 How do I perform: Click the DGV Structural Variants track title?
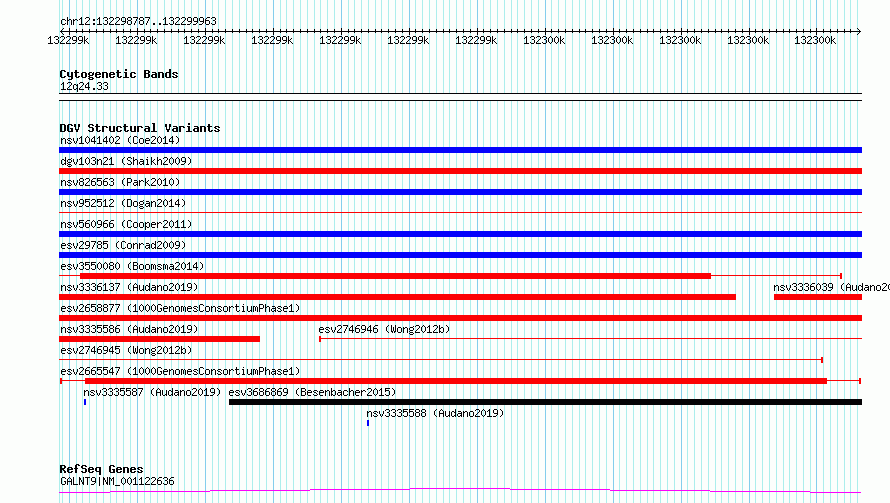click(140, 128)
